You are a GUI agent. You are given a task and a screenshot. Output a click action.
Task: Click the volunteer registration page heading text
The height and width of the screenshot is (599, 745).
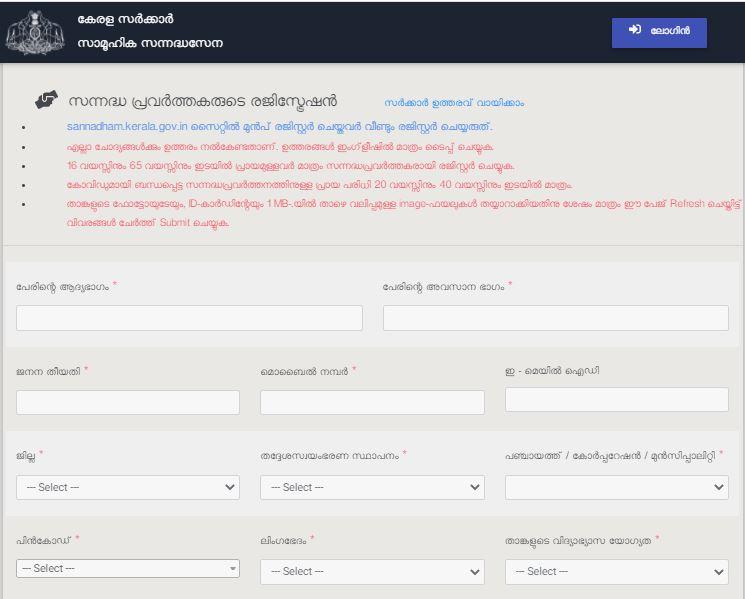point(203,101)
